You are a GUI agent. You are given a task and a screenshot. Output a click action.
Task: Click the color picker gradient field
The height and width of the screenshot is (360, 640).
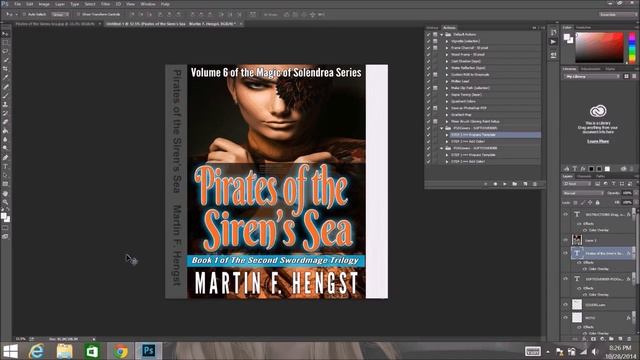[x=600, y=48]
